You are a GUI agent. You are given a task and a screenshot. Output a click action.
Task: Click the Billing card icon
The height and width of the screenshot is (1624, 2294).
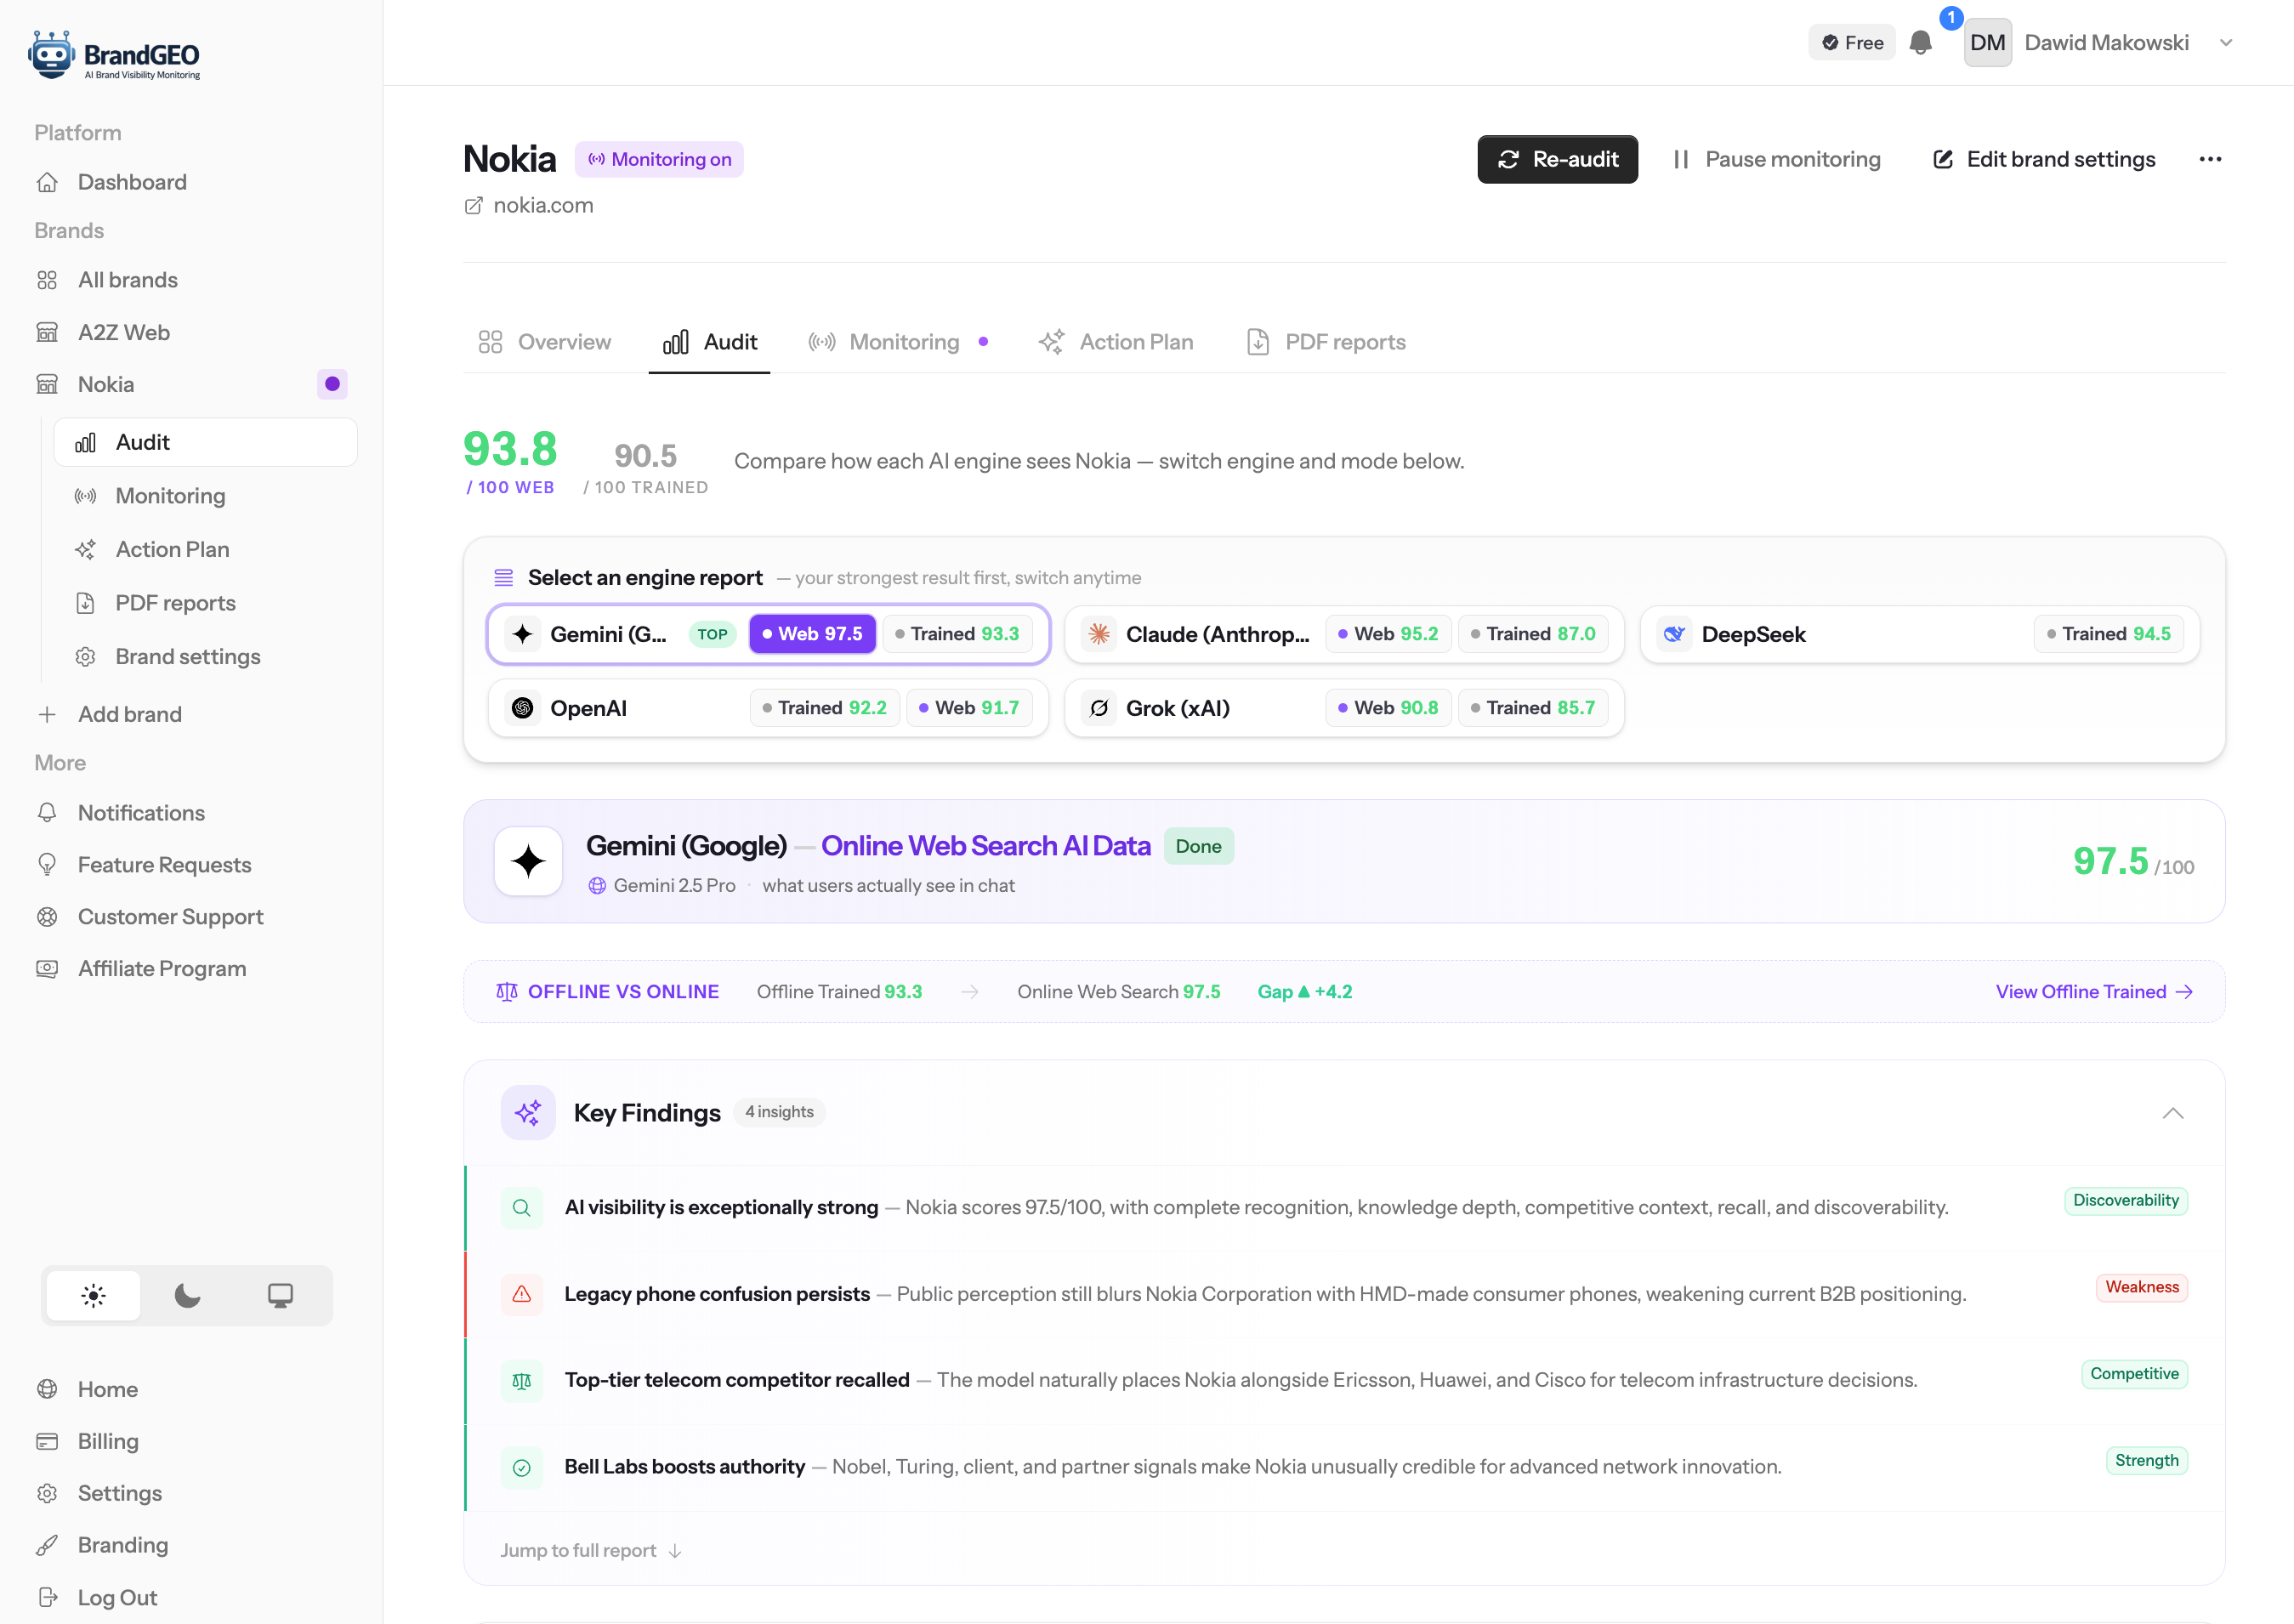[x=47, y=1441]
